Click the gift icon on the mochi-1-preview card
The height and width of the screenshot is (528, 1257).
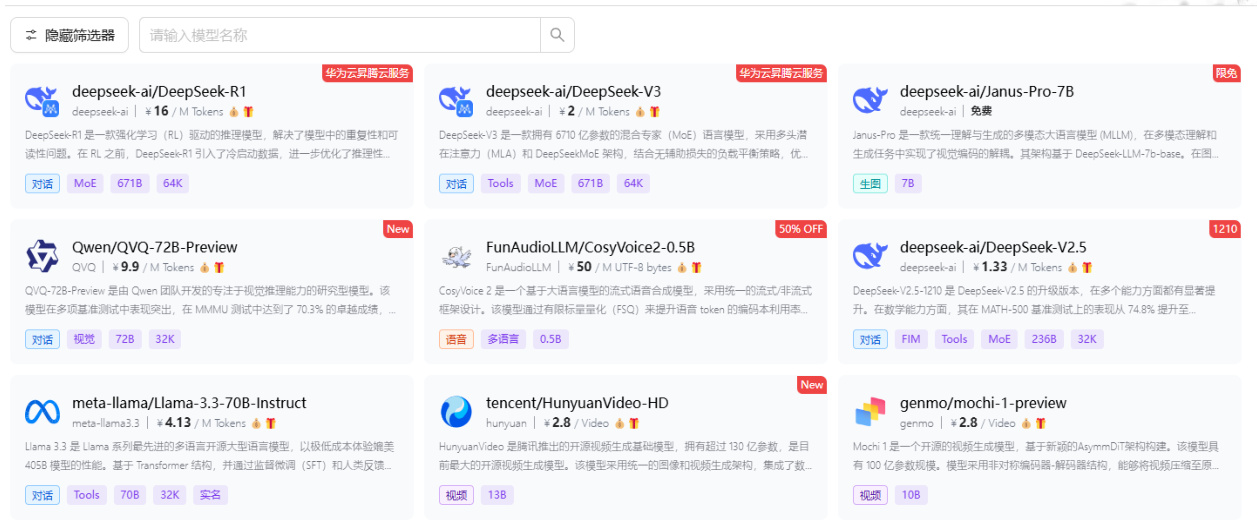[1040, 423]
